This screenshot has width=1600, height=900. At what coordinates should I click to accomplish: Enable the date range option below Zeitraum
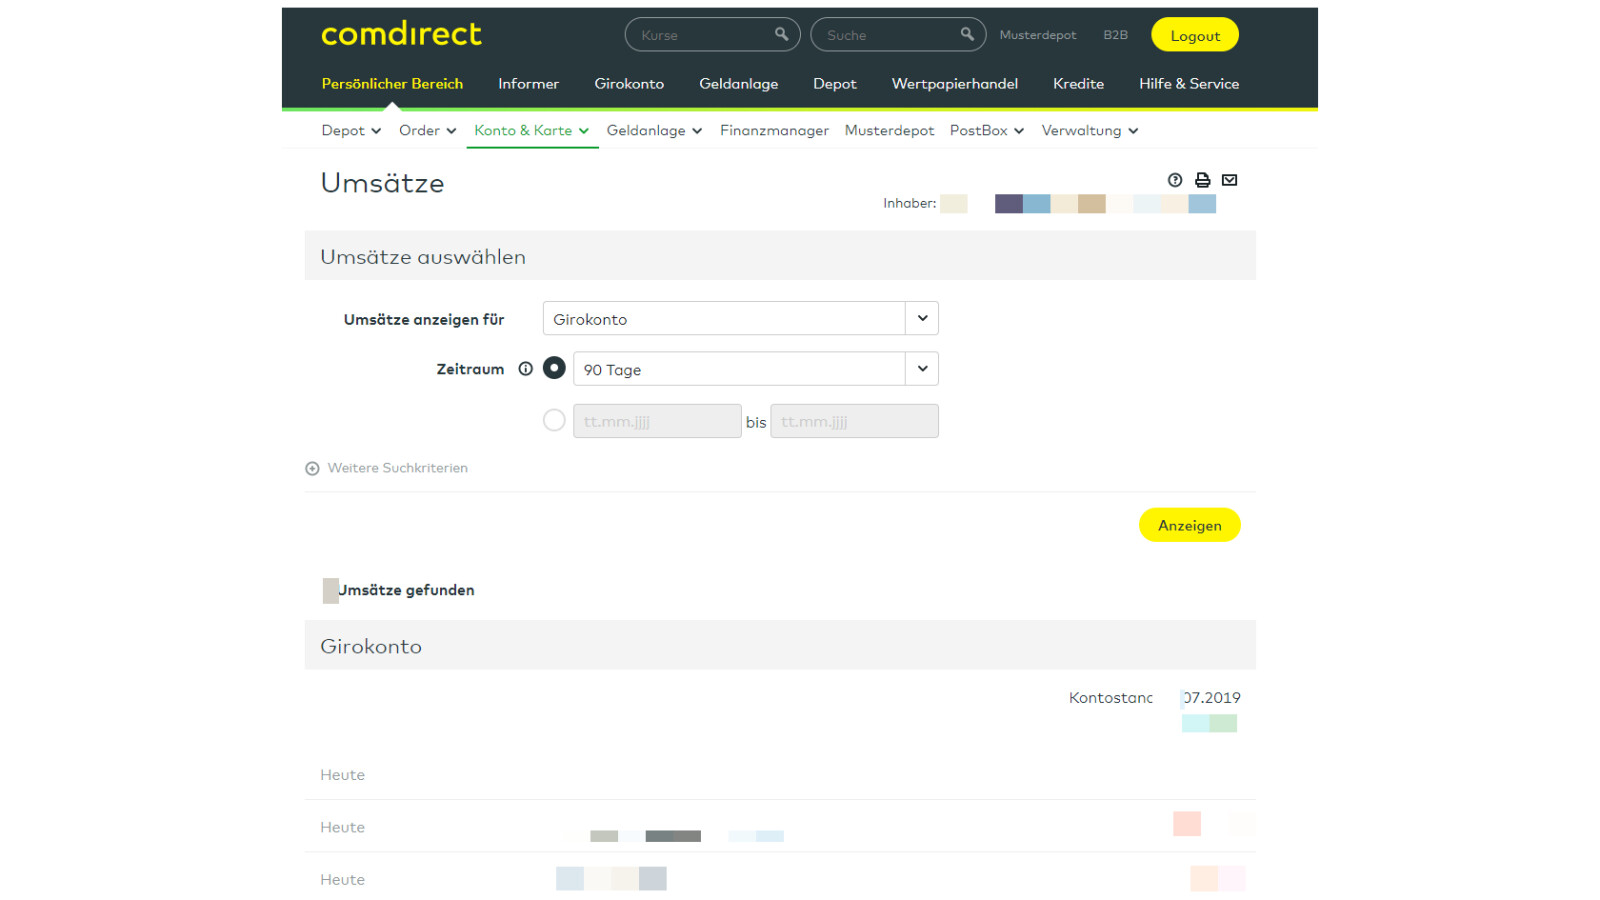(553, 420)
